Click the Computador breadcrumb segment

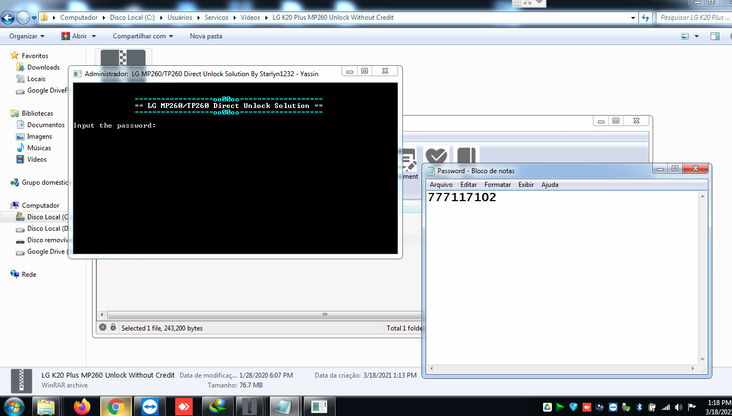(79, 17)
